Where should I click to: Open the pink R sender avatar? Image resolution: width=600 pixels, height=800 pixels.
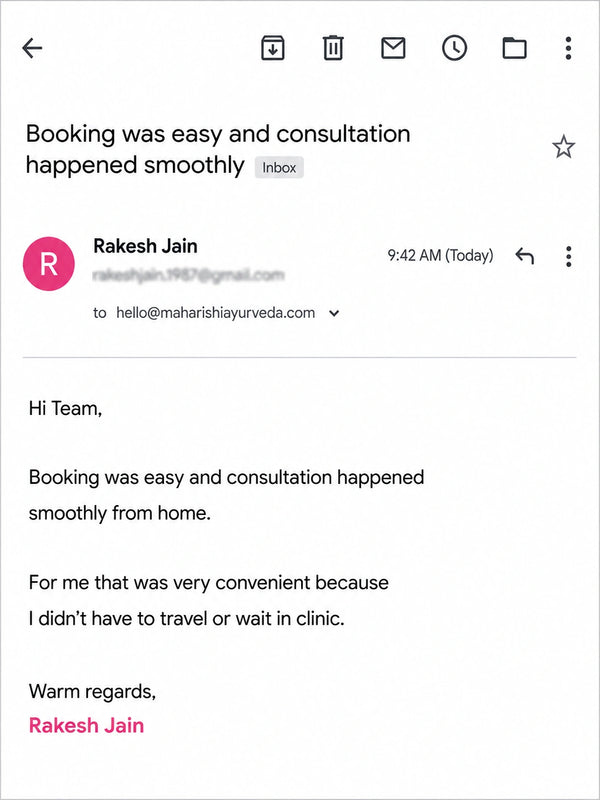(x=49, y=264)
